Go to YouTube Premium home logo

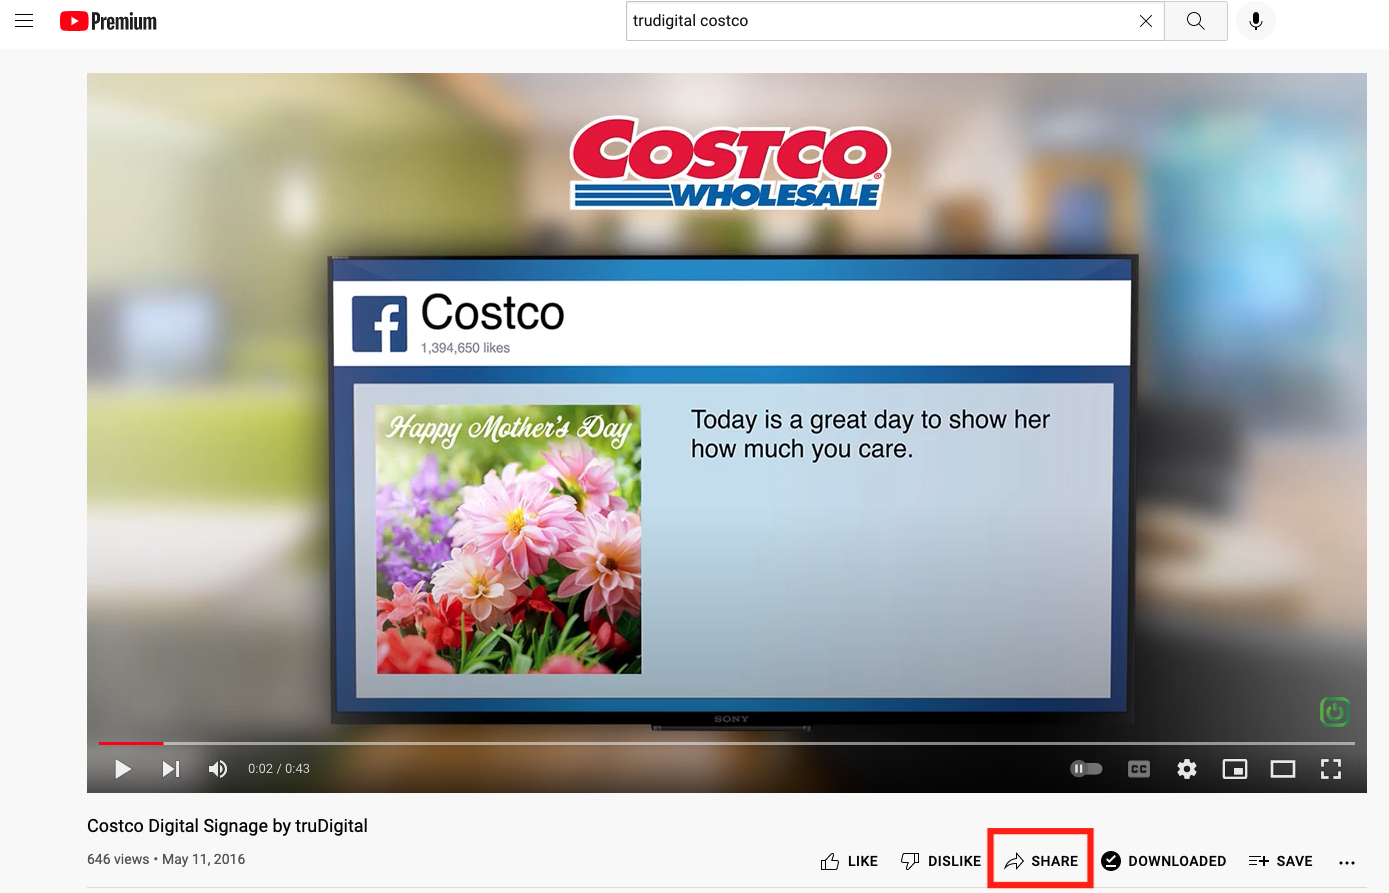point(108,21)
